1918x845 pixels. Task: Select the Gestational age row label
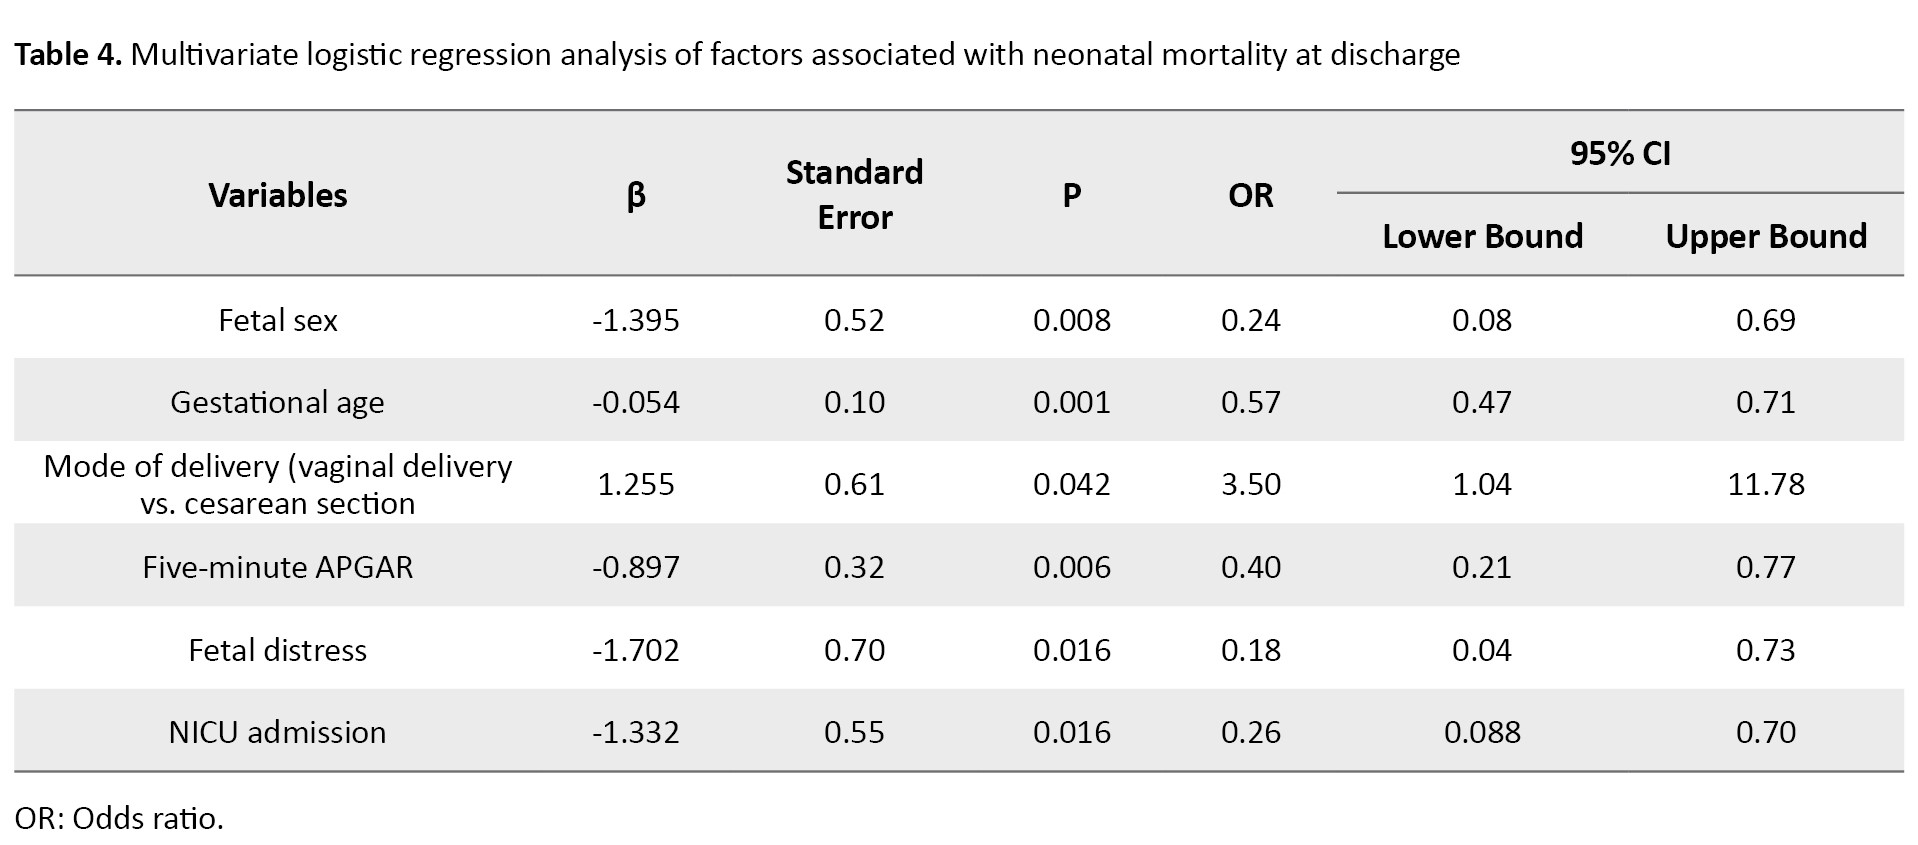click(x=277, y=402)
